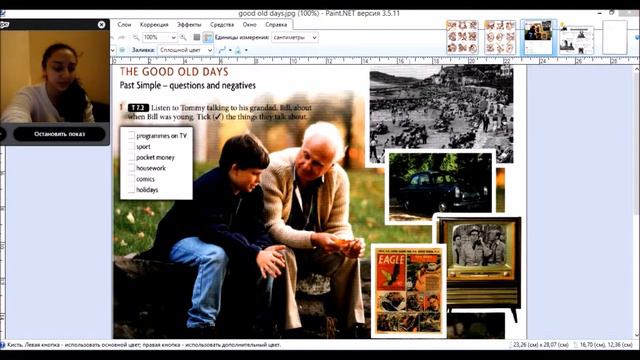Open the Справка menu

pyautogui.click(x=276, y=25)
